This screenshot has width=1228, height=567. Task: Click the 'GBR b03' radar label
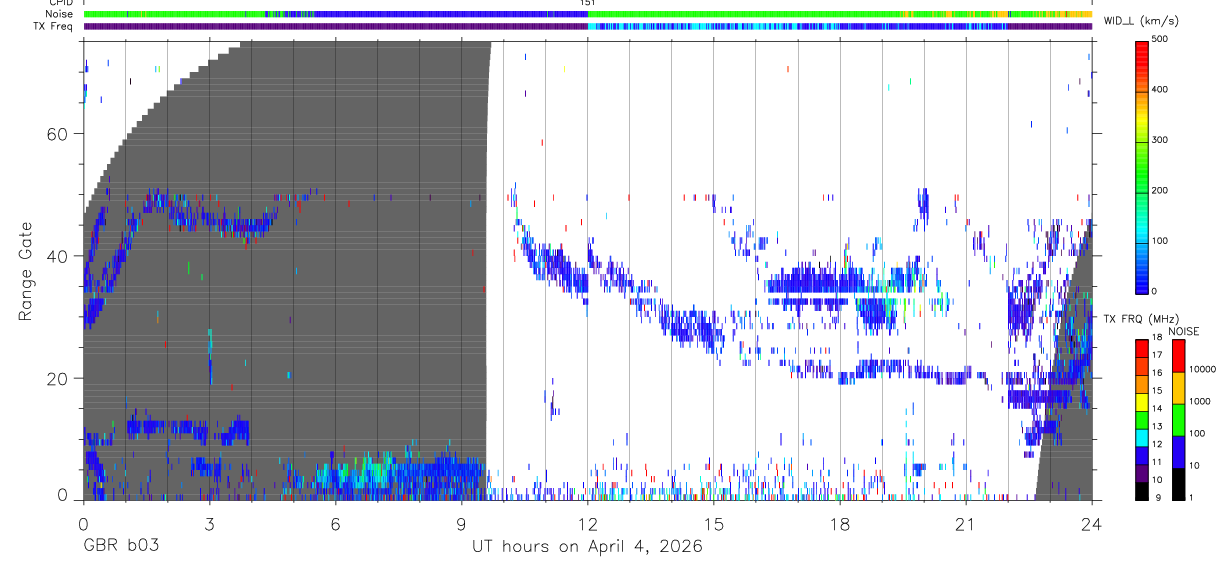click(x=120, y=547)
